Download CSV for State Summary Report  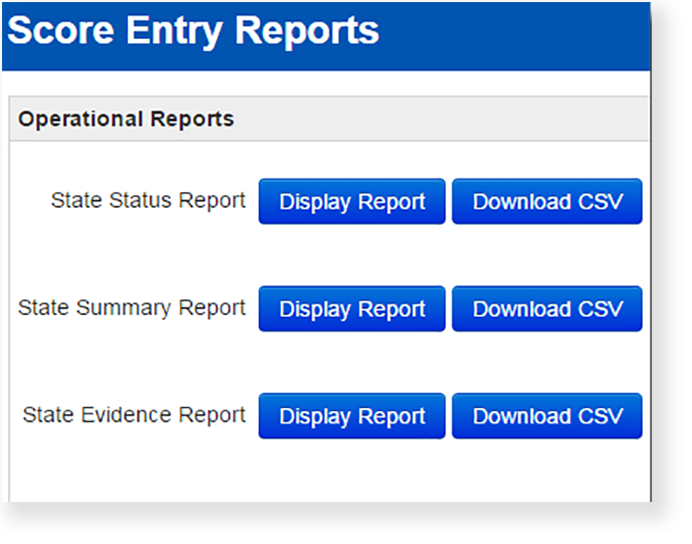(x=547, y=309)
